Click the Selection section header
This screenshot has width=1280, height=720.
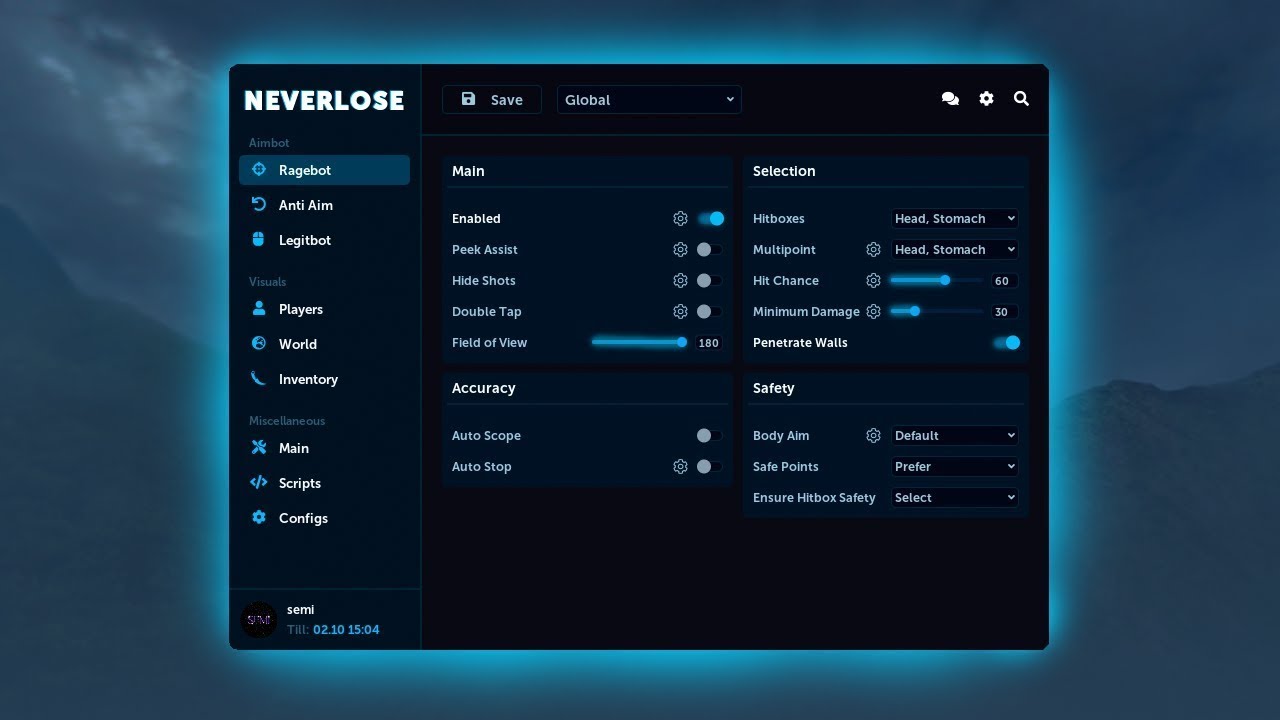[x=784, y=171]
